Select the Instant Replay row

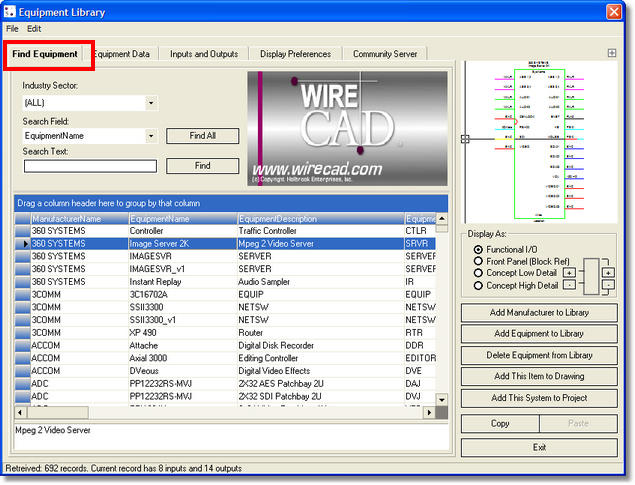(225, 282)
